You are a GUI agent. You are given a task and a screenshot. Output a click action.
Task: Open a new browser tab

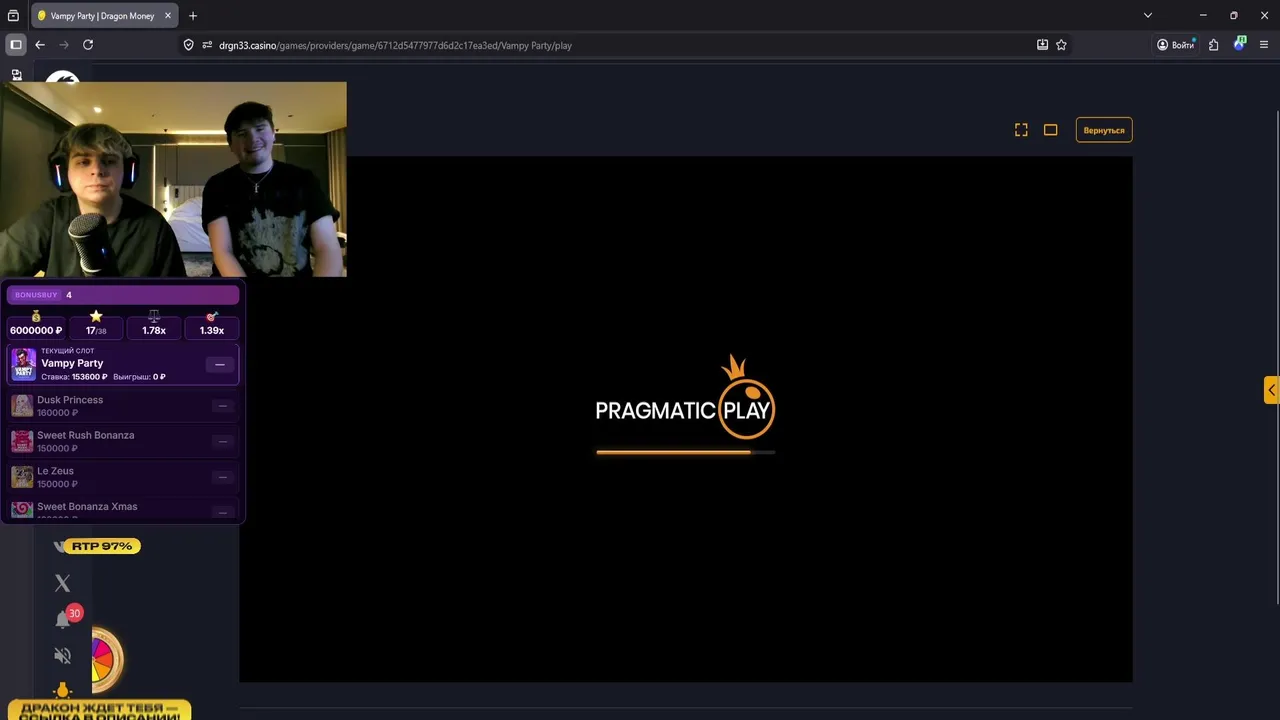pyautogui.click(x=193, y=16)
